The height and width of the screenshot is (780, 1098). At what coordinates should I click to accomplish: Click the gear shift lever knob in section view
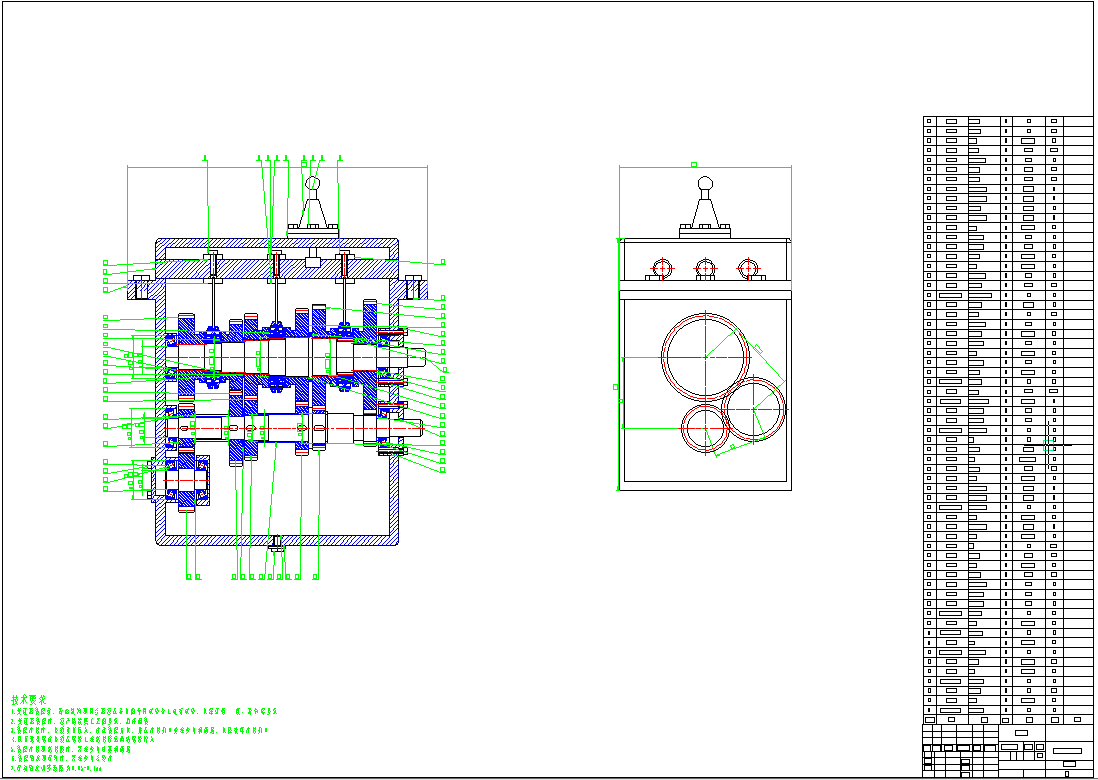pyautogui.click(x=312, y=184)
